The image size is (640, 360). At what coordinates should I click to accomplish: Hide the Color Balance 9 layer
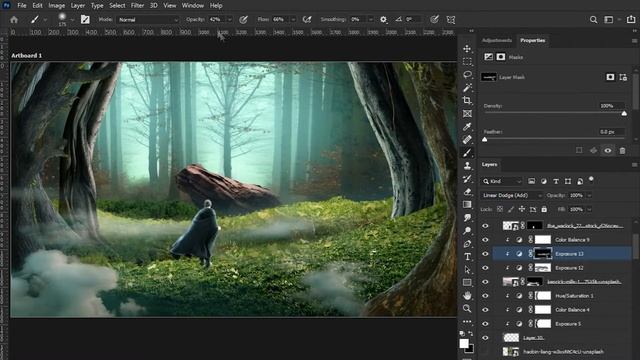pos(485,240)
